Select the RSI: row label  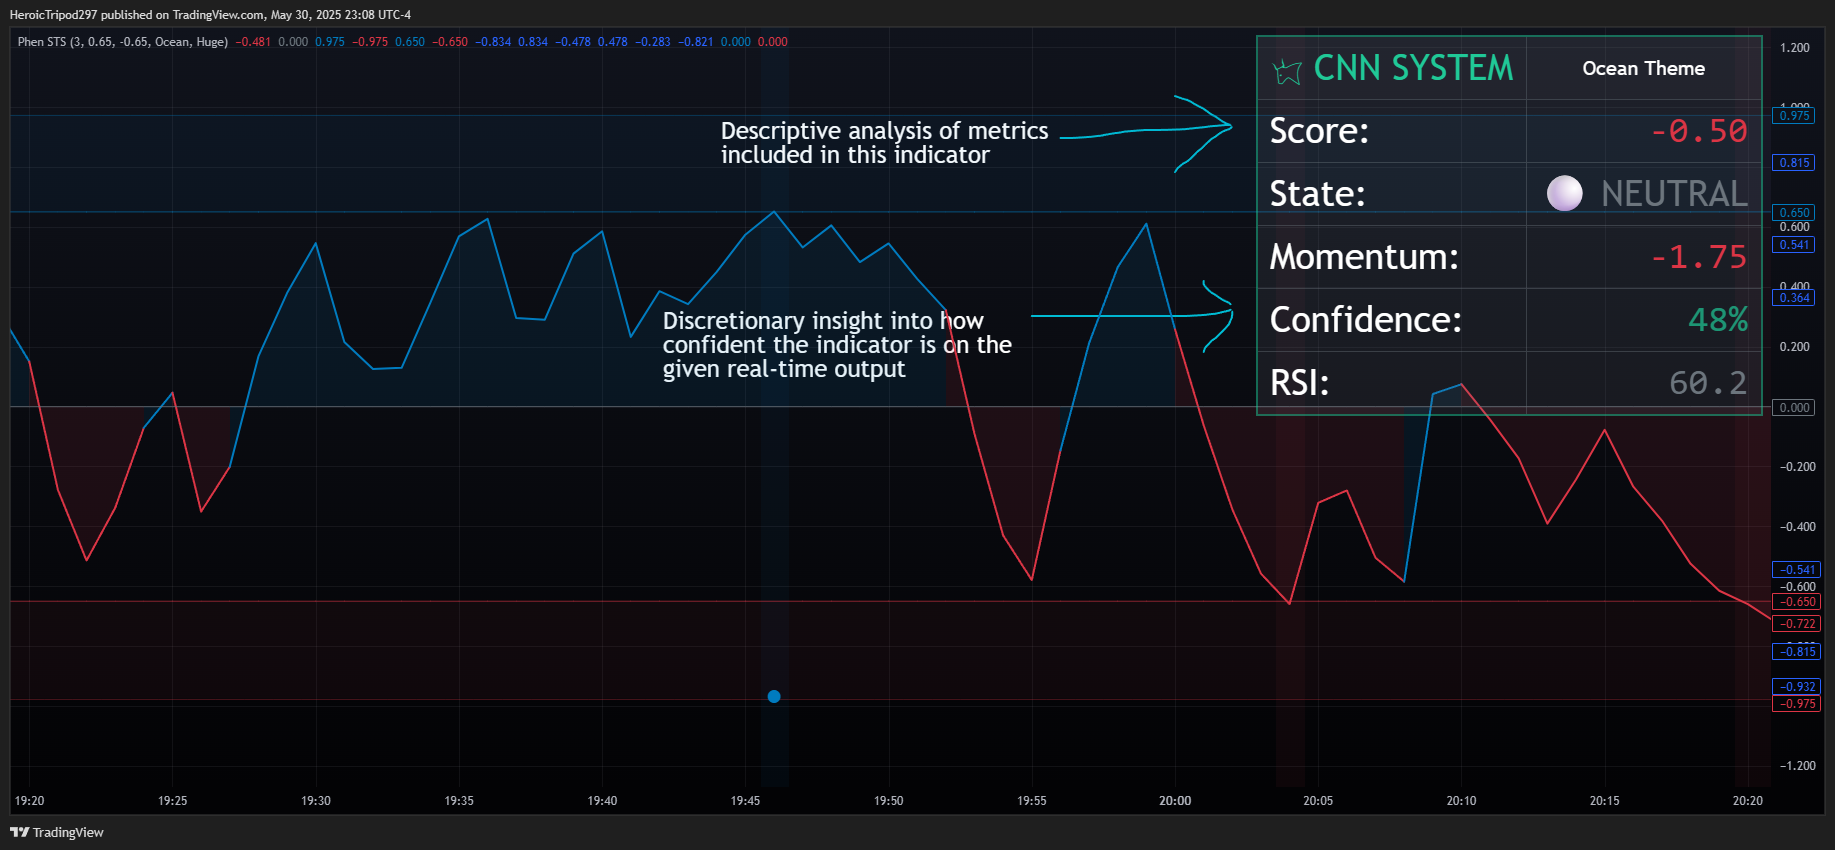coord(1299,382)
